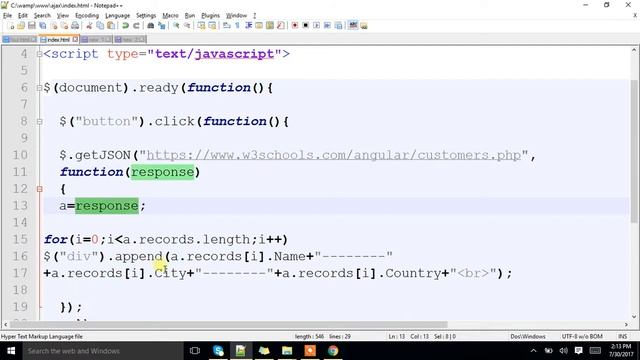
Task: Click the Save All toolbar icon
Action: 42,26
